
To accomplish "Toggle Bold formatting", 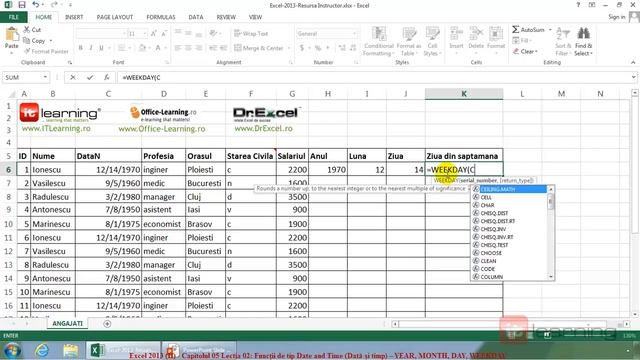I will coord(81,48).
